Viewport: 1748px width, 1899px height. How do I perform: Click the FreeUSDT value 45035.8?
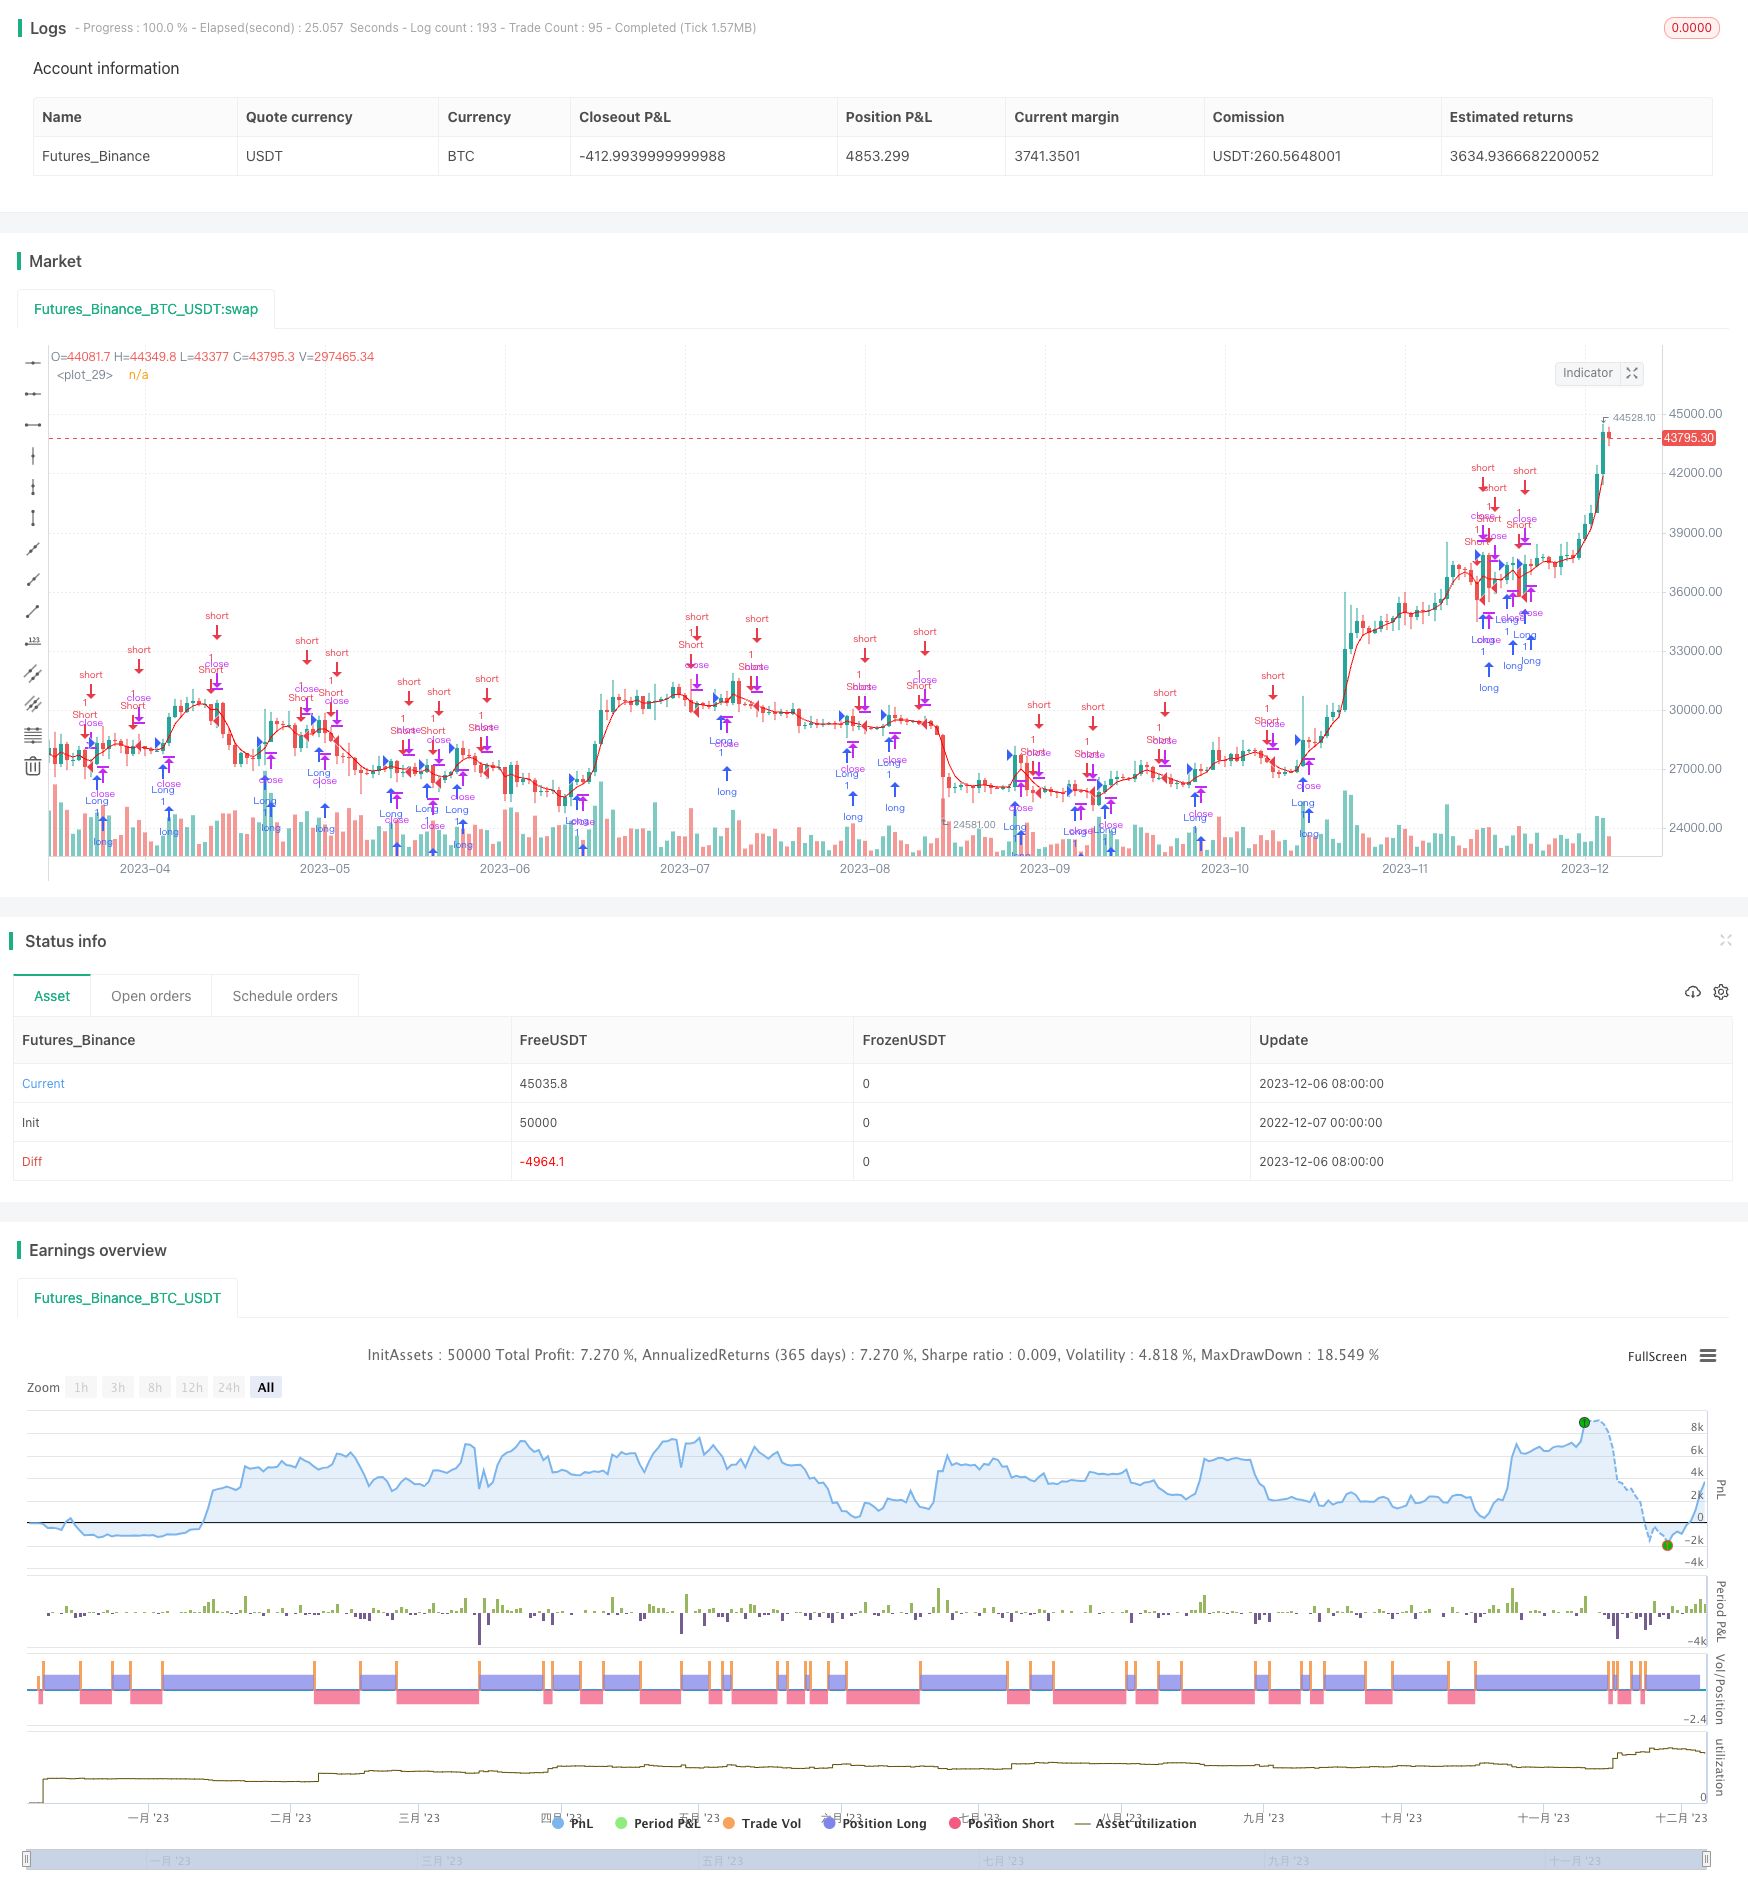(x=543, y=1084)
